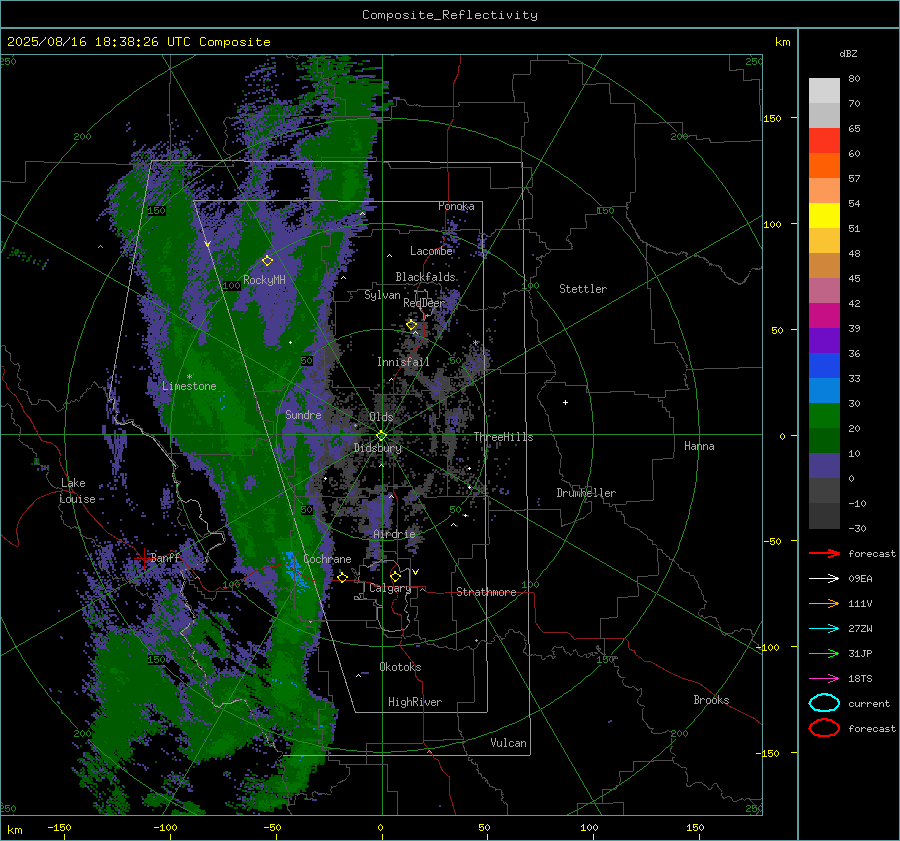The image size is (900, 841).
Task: Click the Innisfail label
Action: [x=403, y=362]
